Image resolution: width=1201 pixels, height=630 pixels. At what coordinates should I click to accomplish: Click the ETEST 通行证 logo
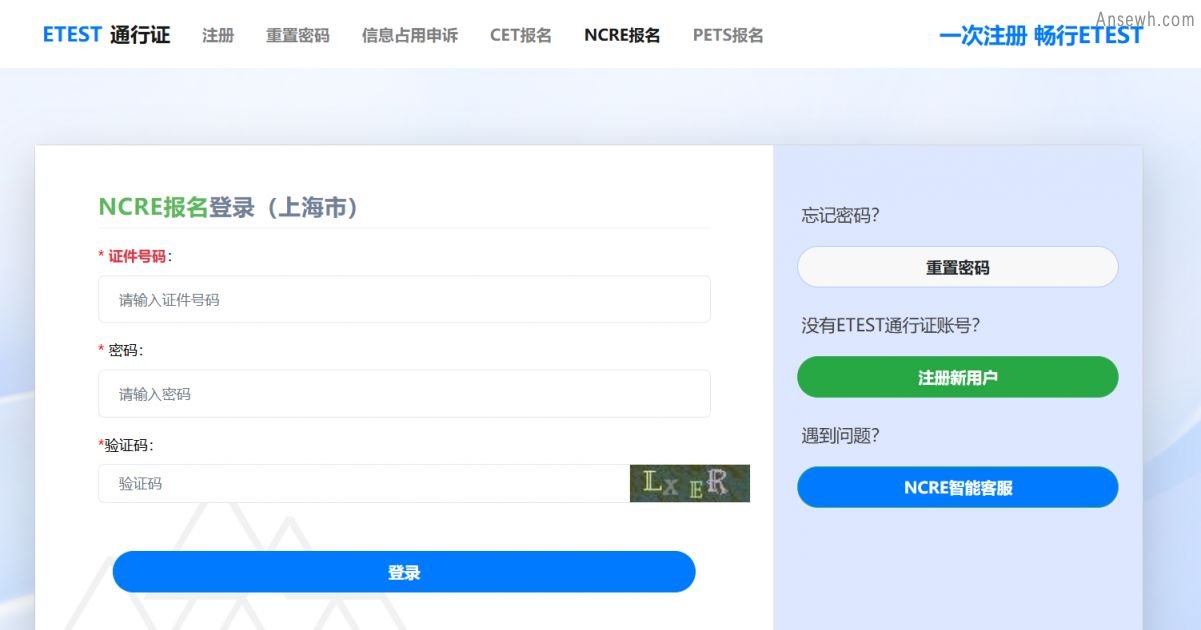105,33
